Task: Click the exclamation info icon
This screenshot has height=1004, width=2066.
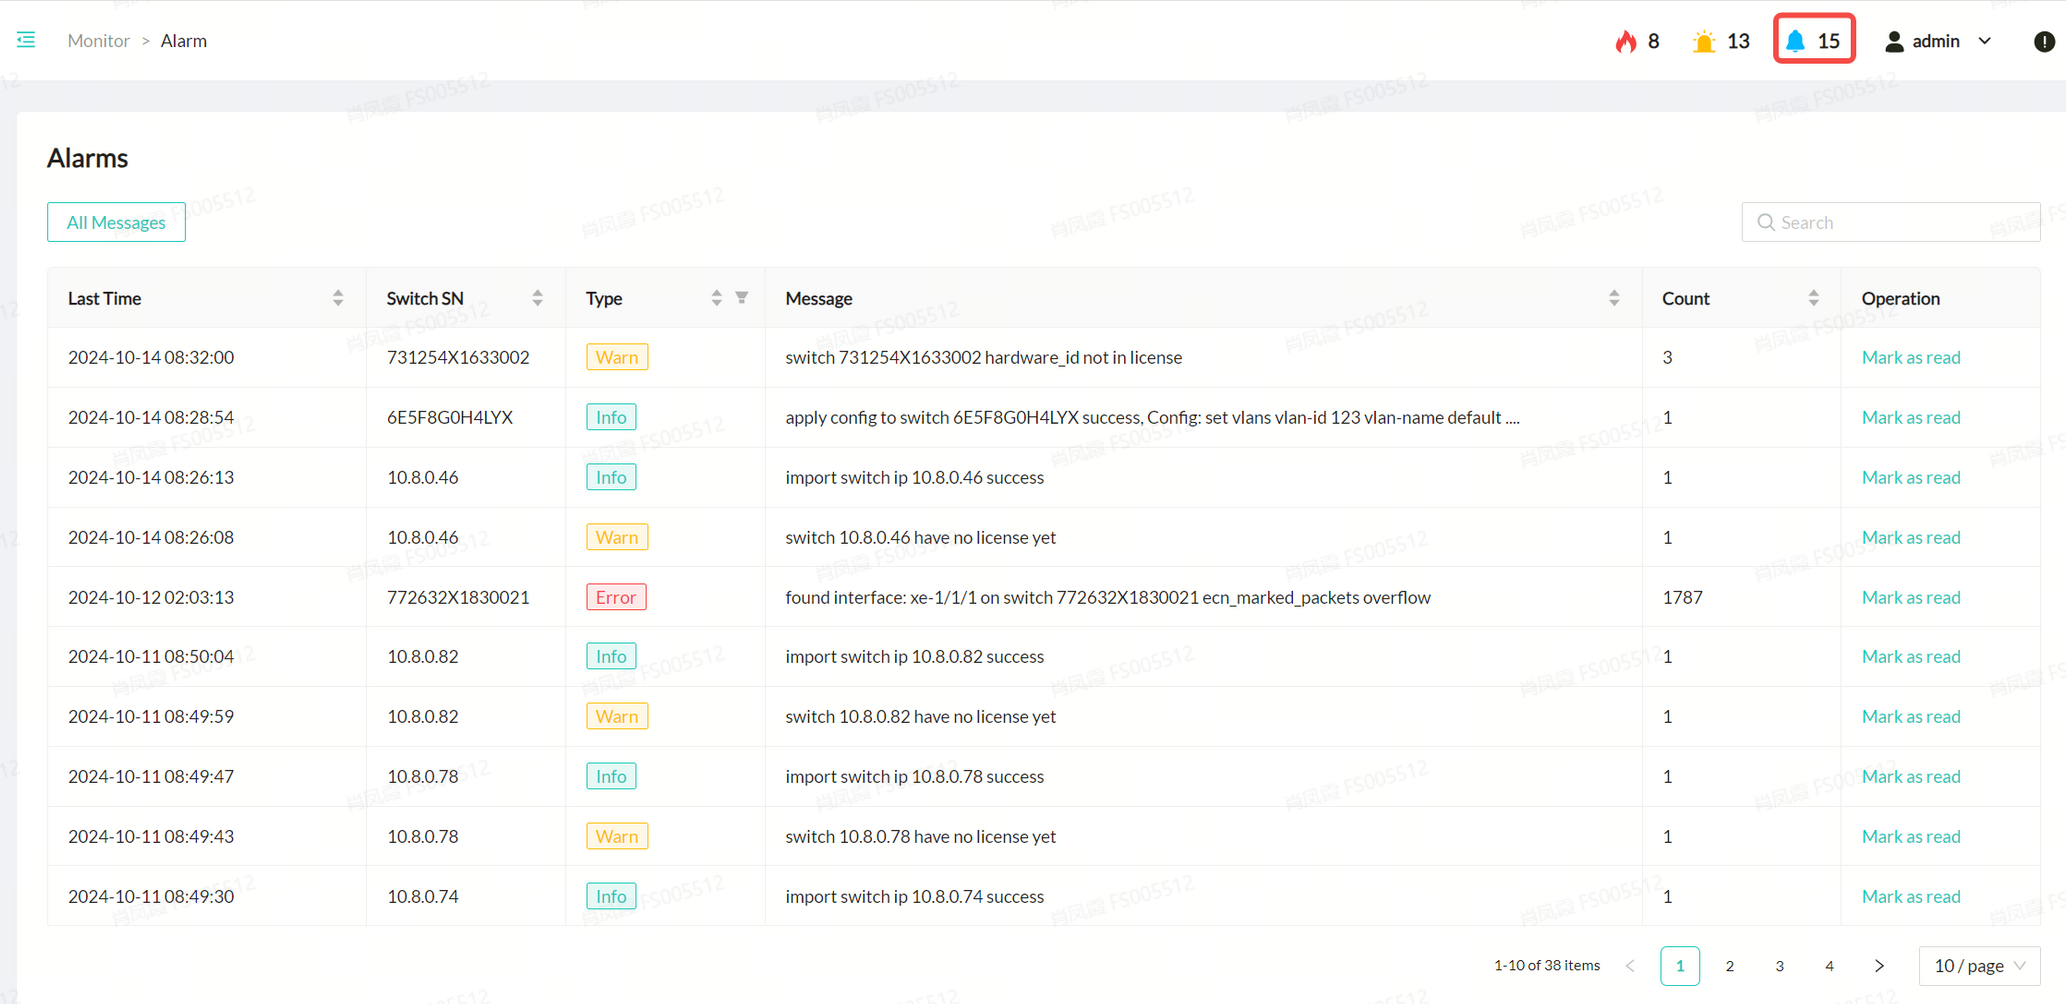Action: tap(2044, 41)
